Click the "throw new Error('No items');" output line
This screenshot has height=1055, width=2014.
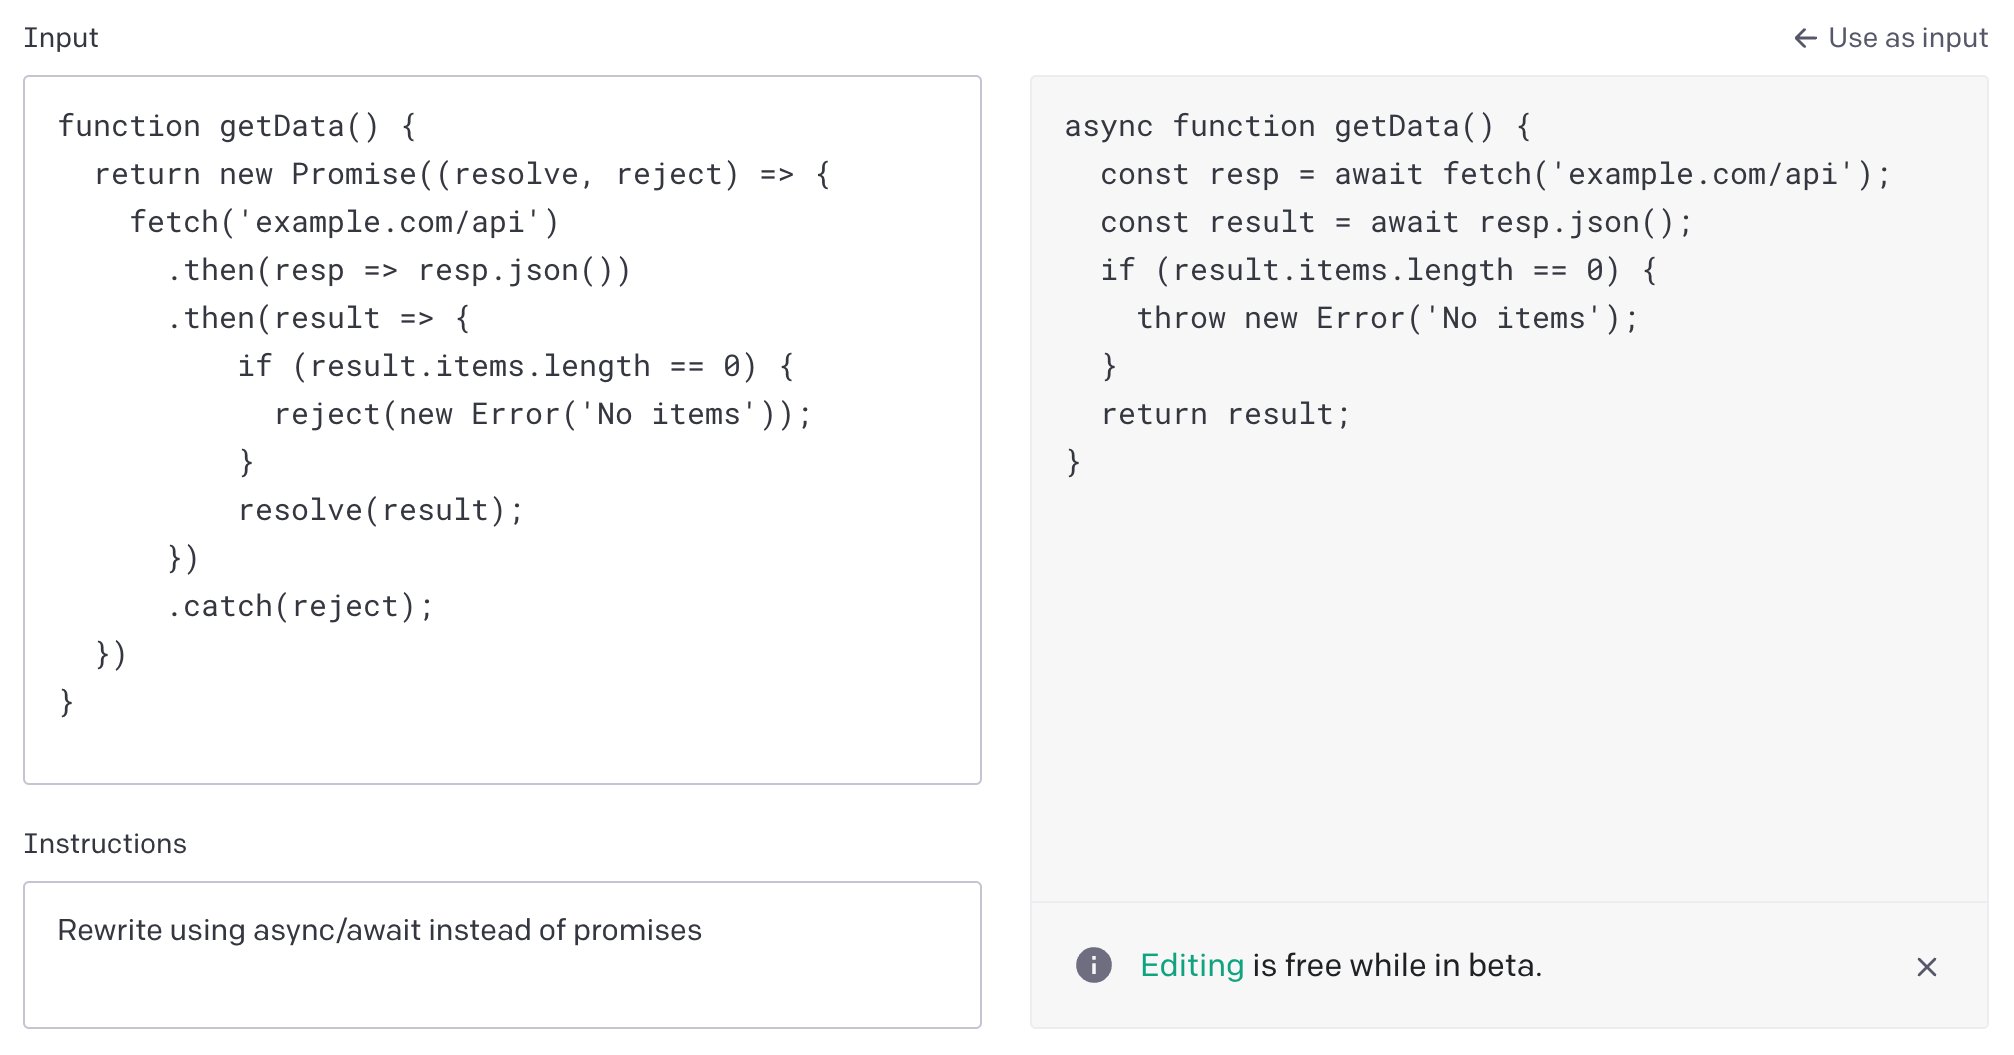[x=1387, y=319]
